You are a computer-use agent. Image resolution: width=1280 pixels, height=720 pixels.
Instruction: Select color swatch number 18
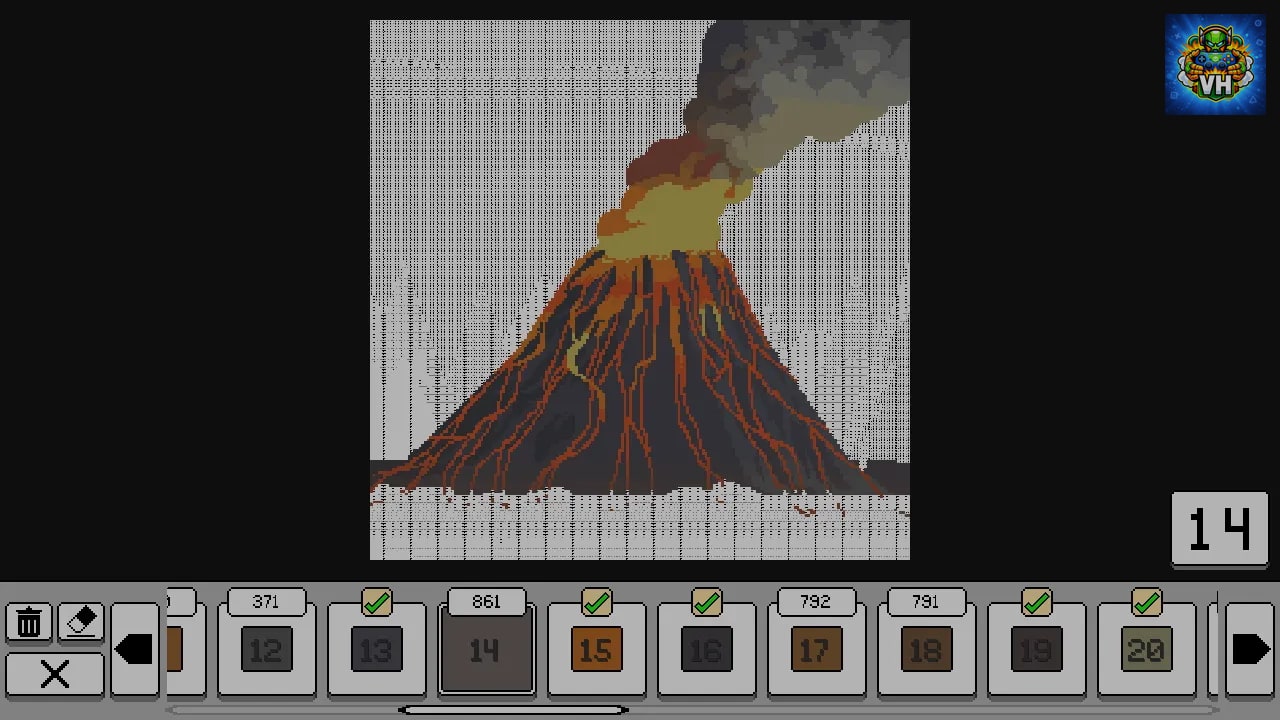(926, 651)
